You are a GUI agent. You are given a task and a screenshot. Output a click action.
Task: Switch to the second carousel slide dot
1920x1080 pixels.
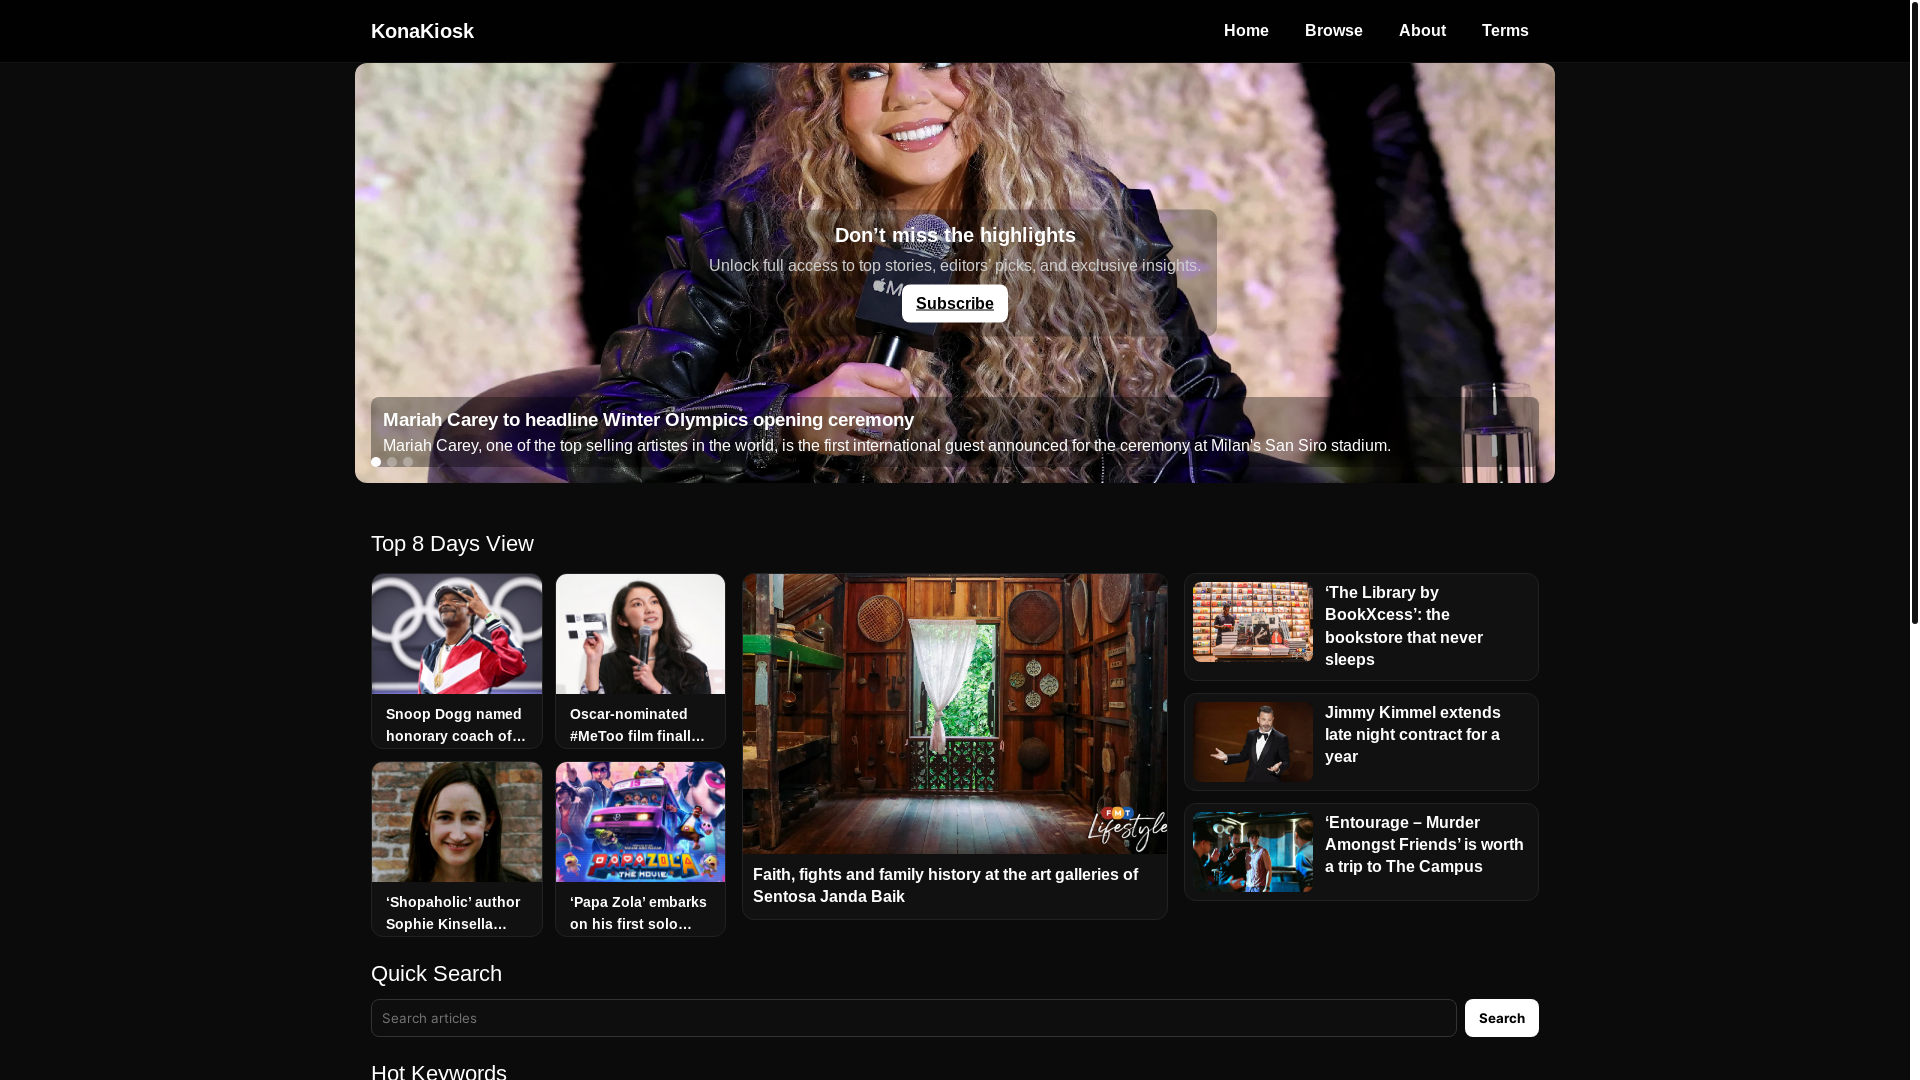pyautogui.click(x=392, y=462)
